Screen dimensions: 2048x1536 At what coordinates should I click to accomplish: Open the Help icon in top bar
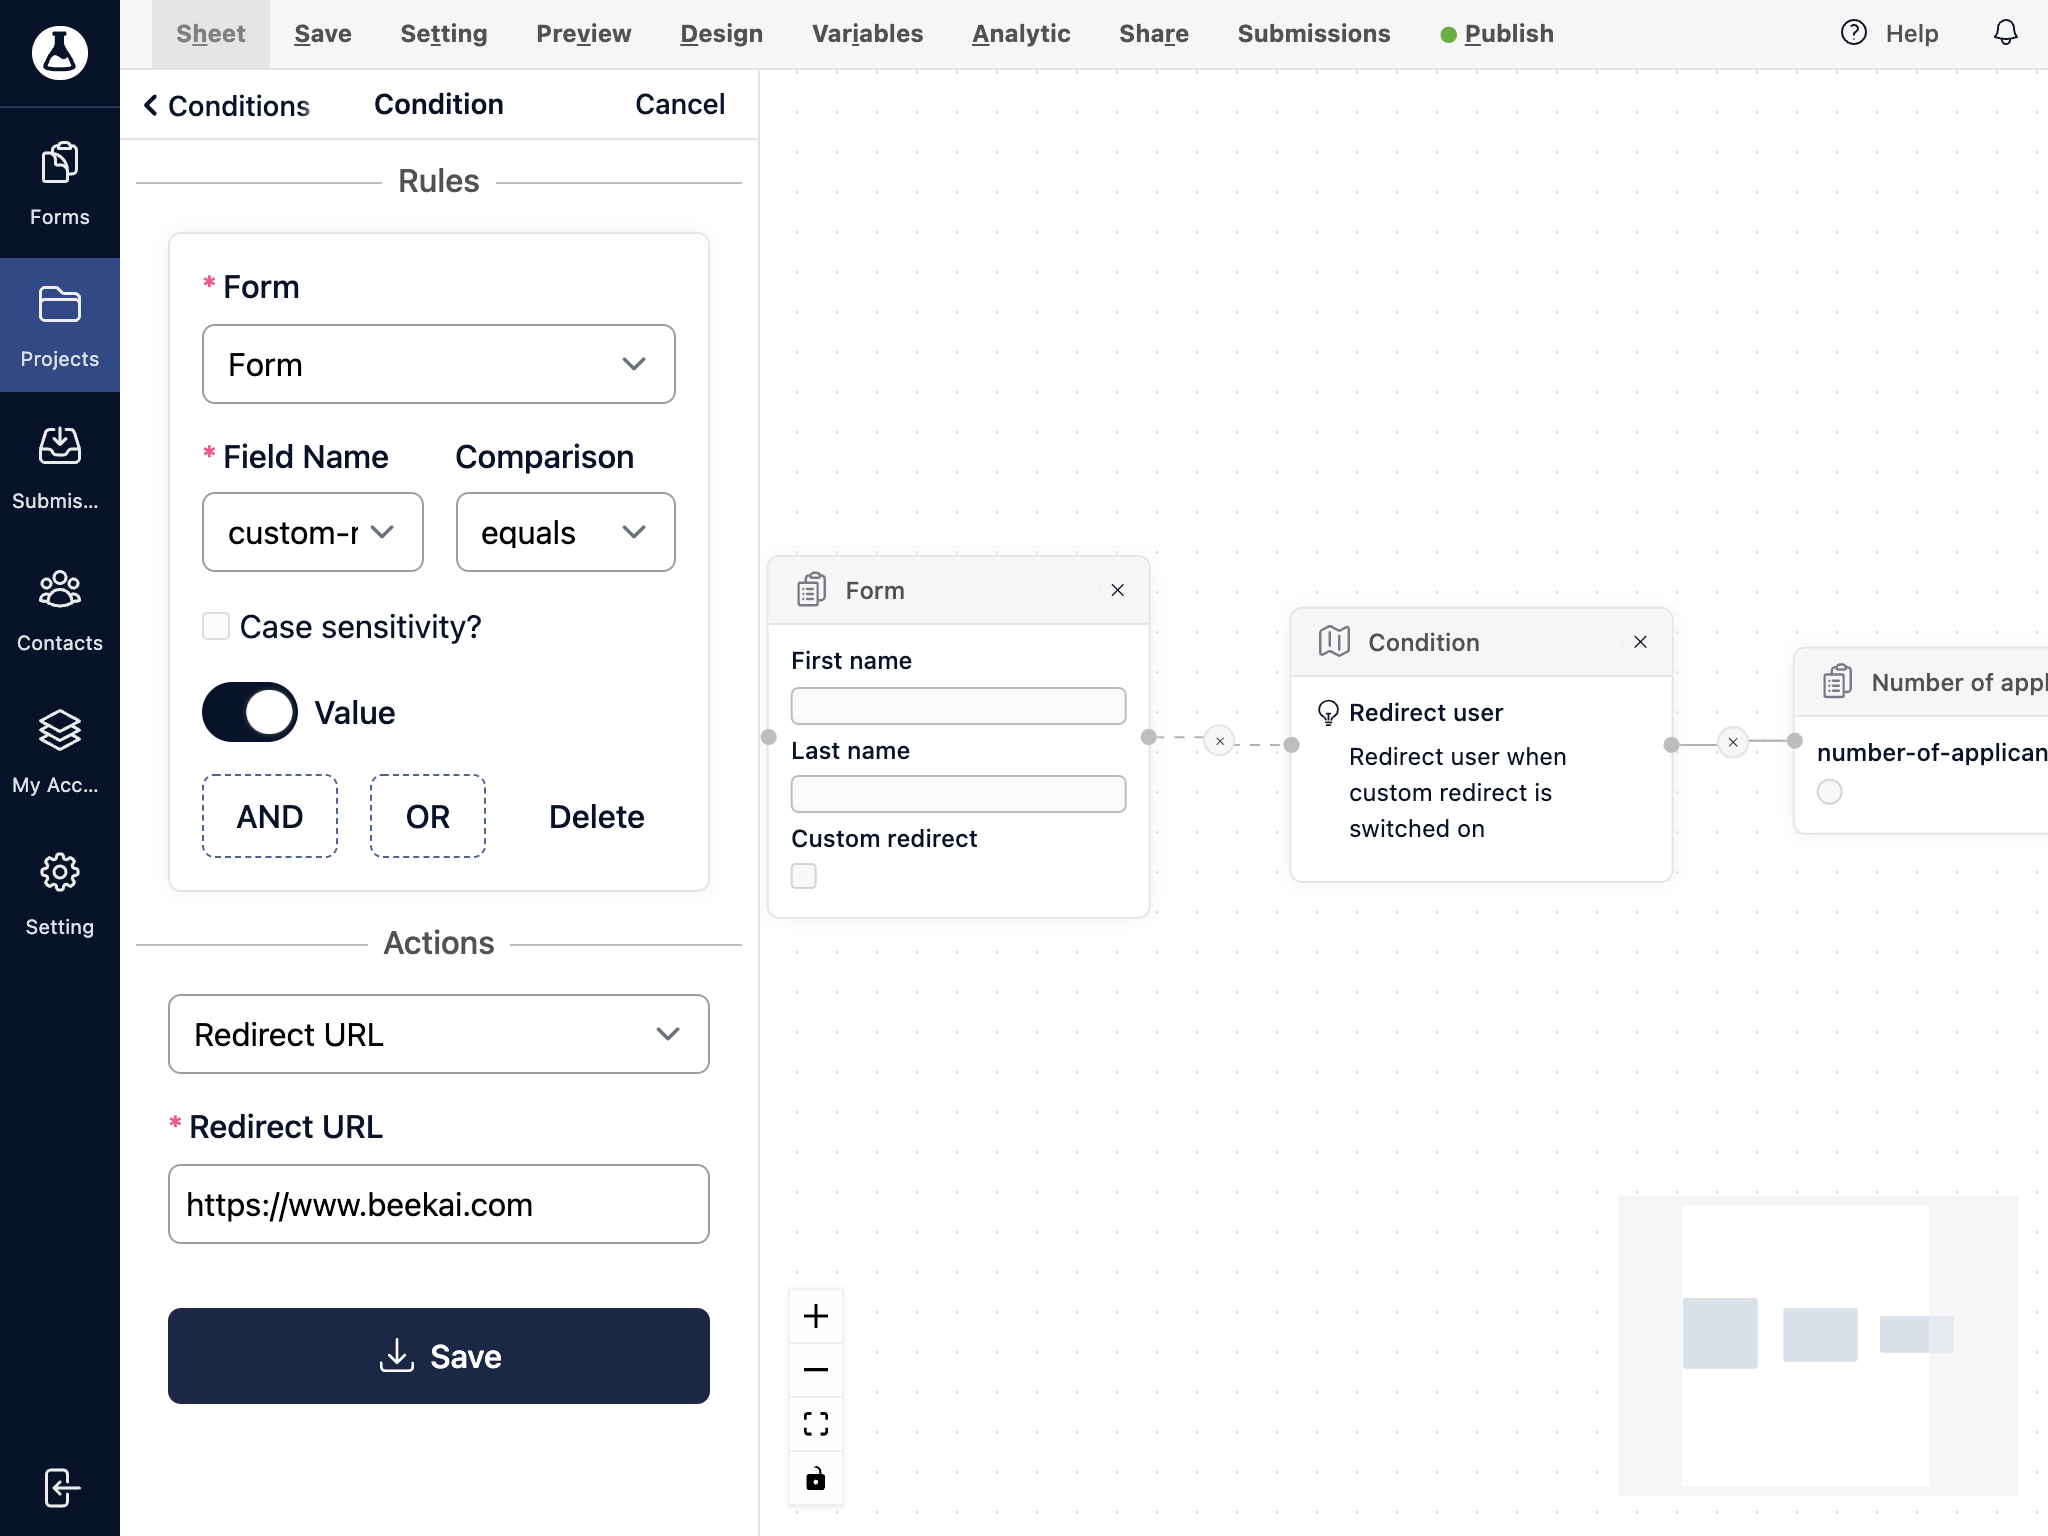coord(1853,33)
